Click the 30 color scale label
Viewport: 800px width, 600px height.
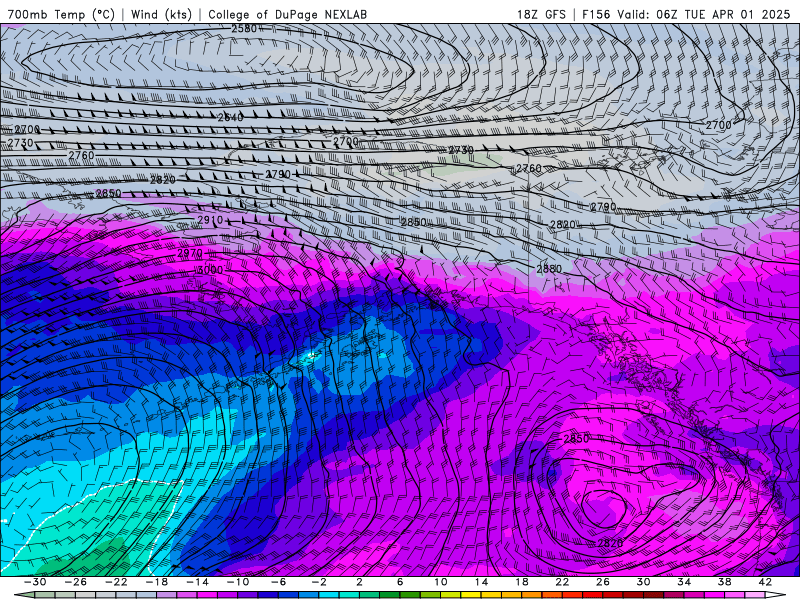pos(643,582)
